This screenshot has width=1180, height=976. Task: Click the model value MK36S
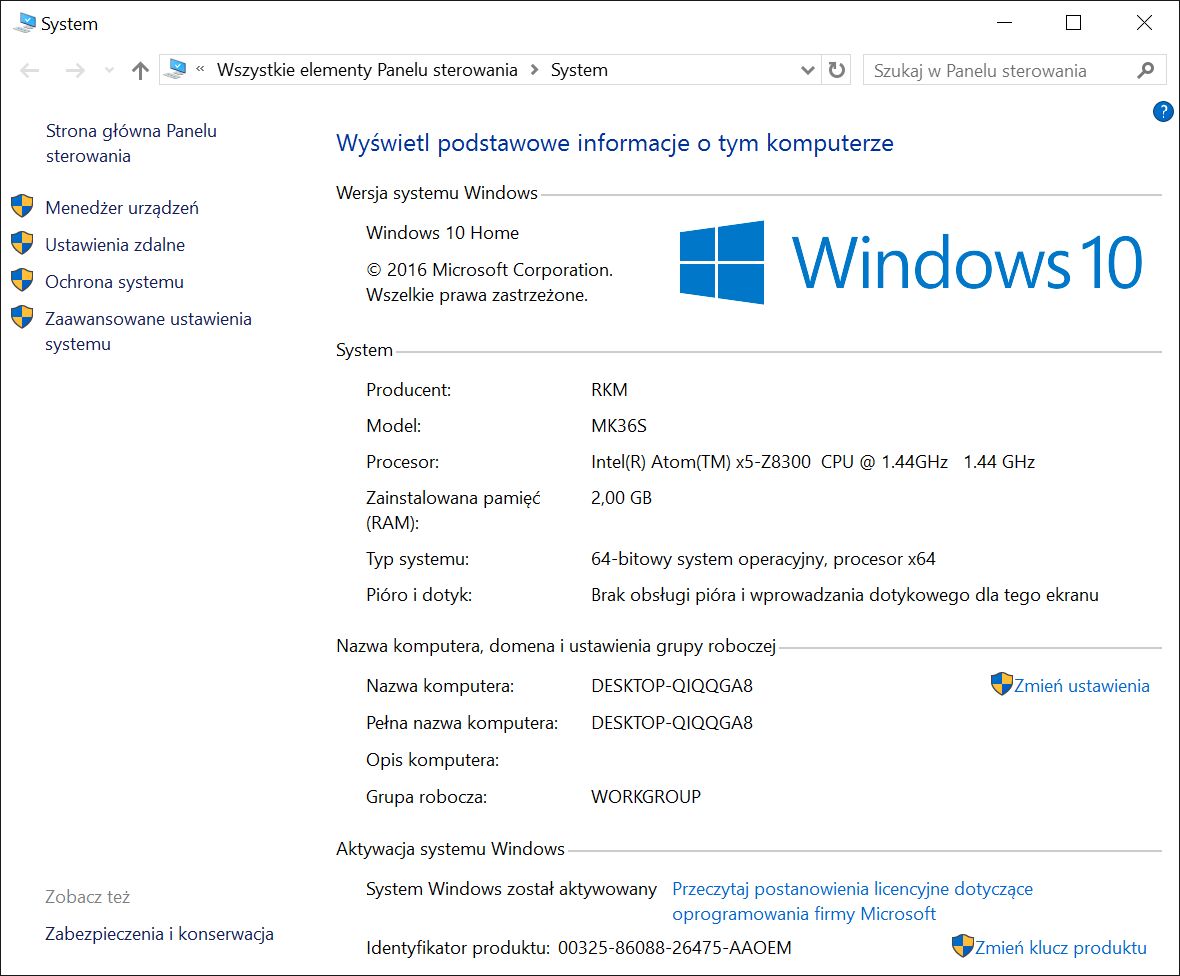(619, 426)
